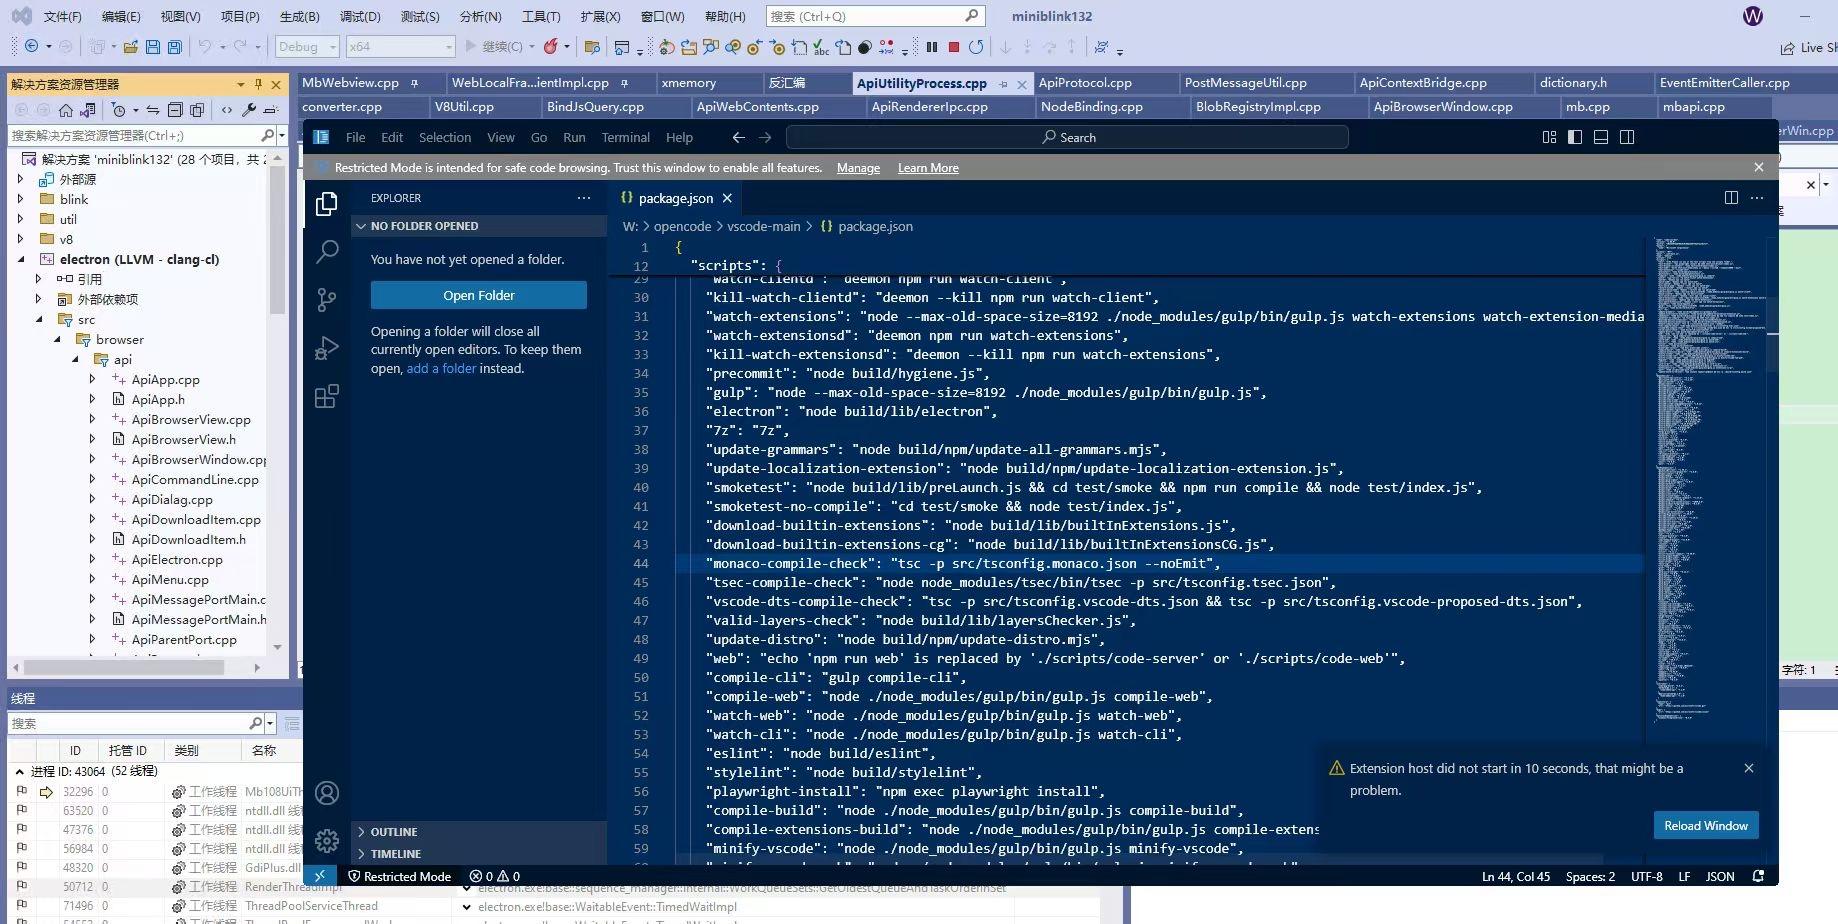Click Visual Studio Save All button in toolbar
1838x924 pixels.
(175, 47)
